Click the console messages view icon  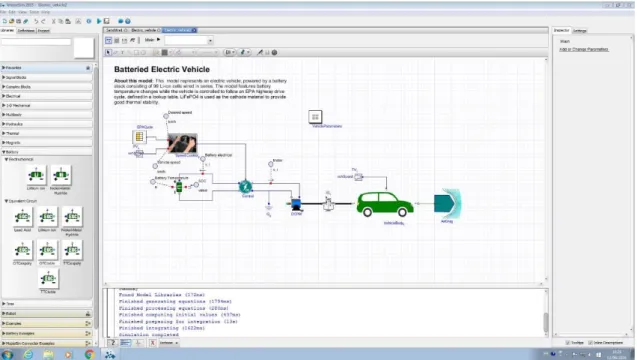(126, 343)
